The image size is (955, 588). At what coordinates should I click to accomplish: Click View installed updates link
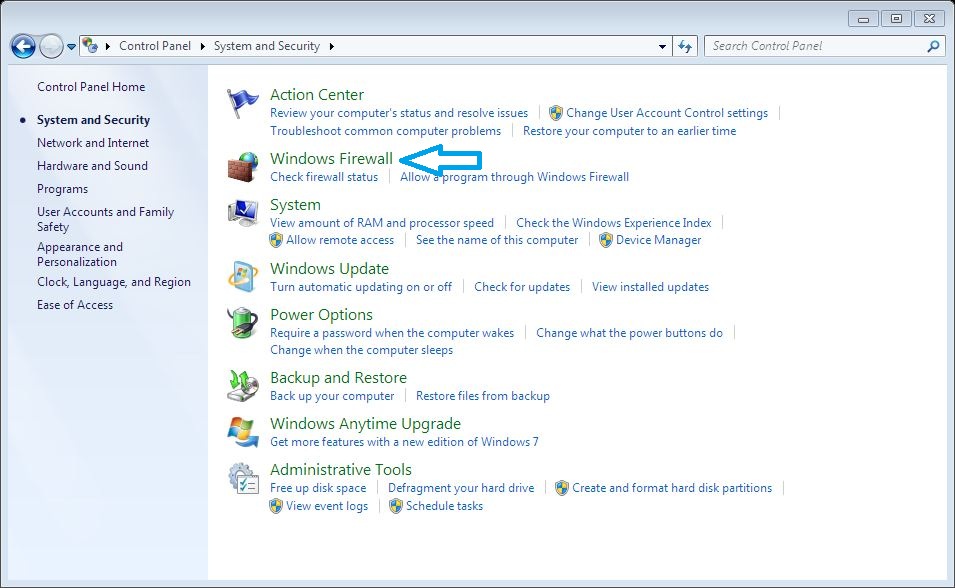coord(650,286)
